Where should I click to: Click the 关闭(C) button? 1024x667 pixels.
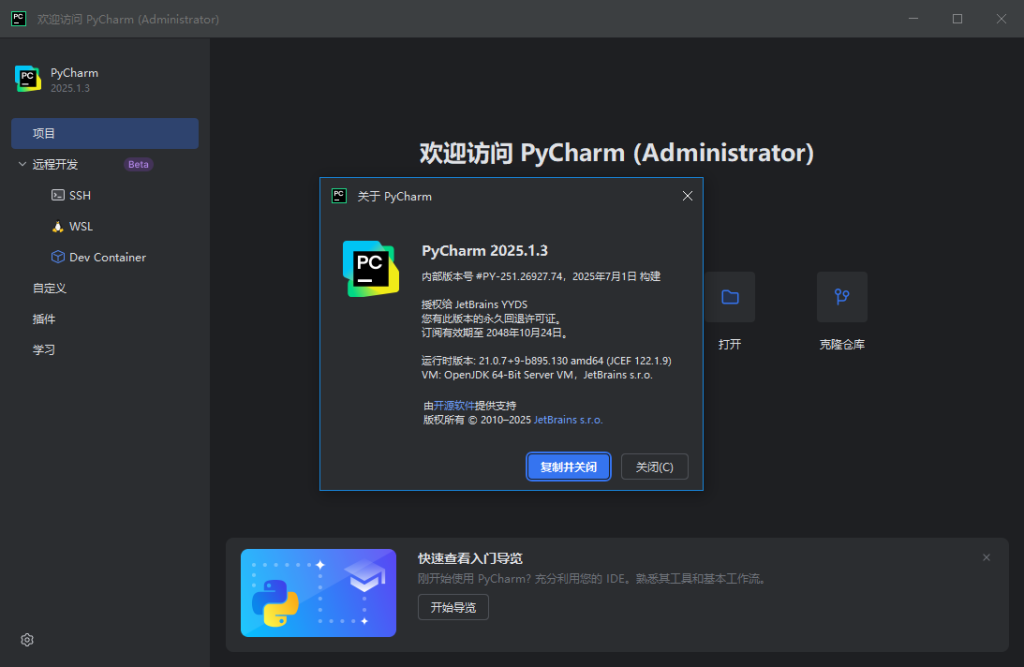pos(654,466)
